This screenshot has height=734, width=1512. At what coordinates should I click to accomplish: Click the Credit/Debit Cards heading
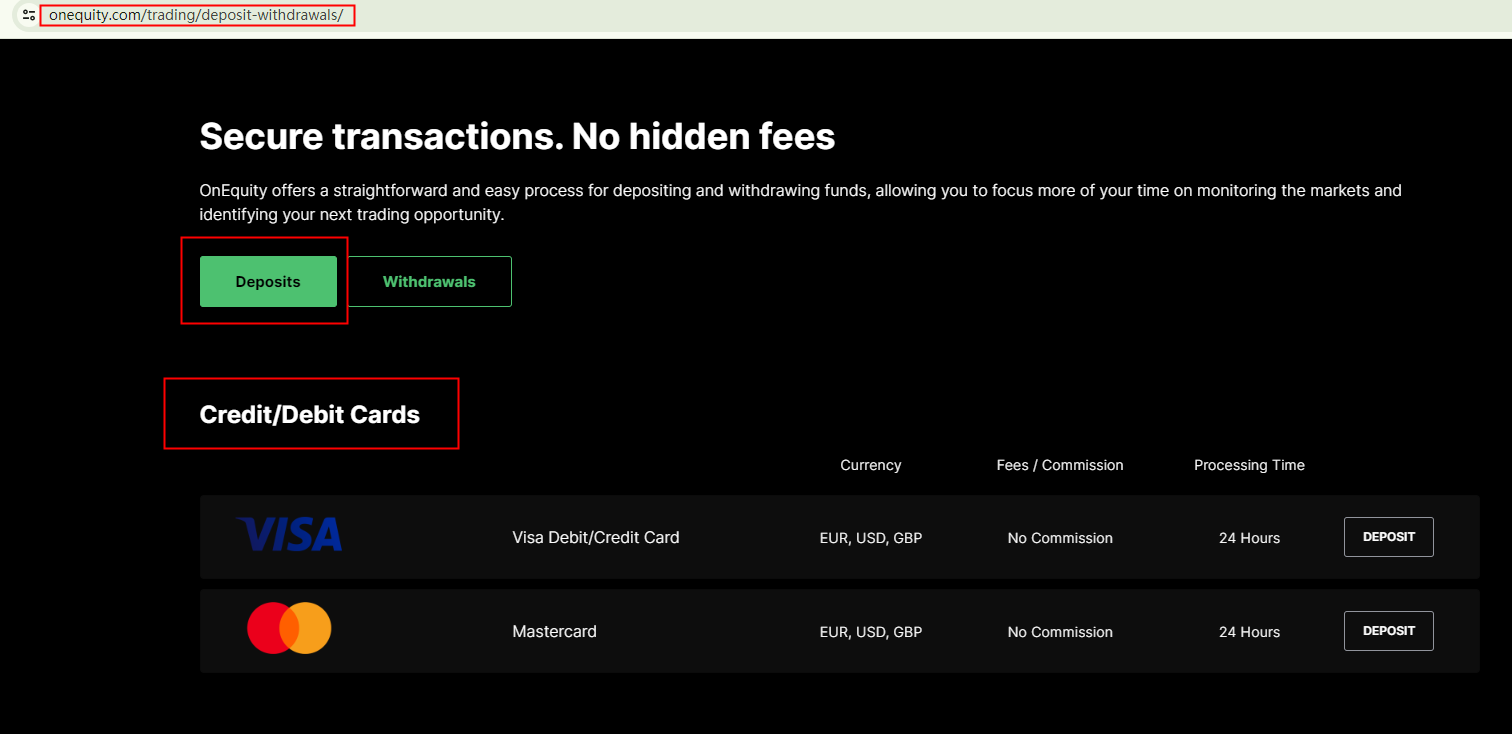click(x=310, y=413)
